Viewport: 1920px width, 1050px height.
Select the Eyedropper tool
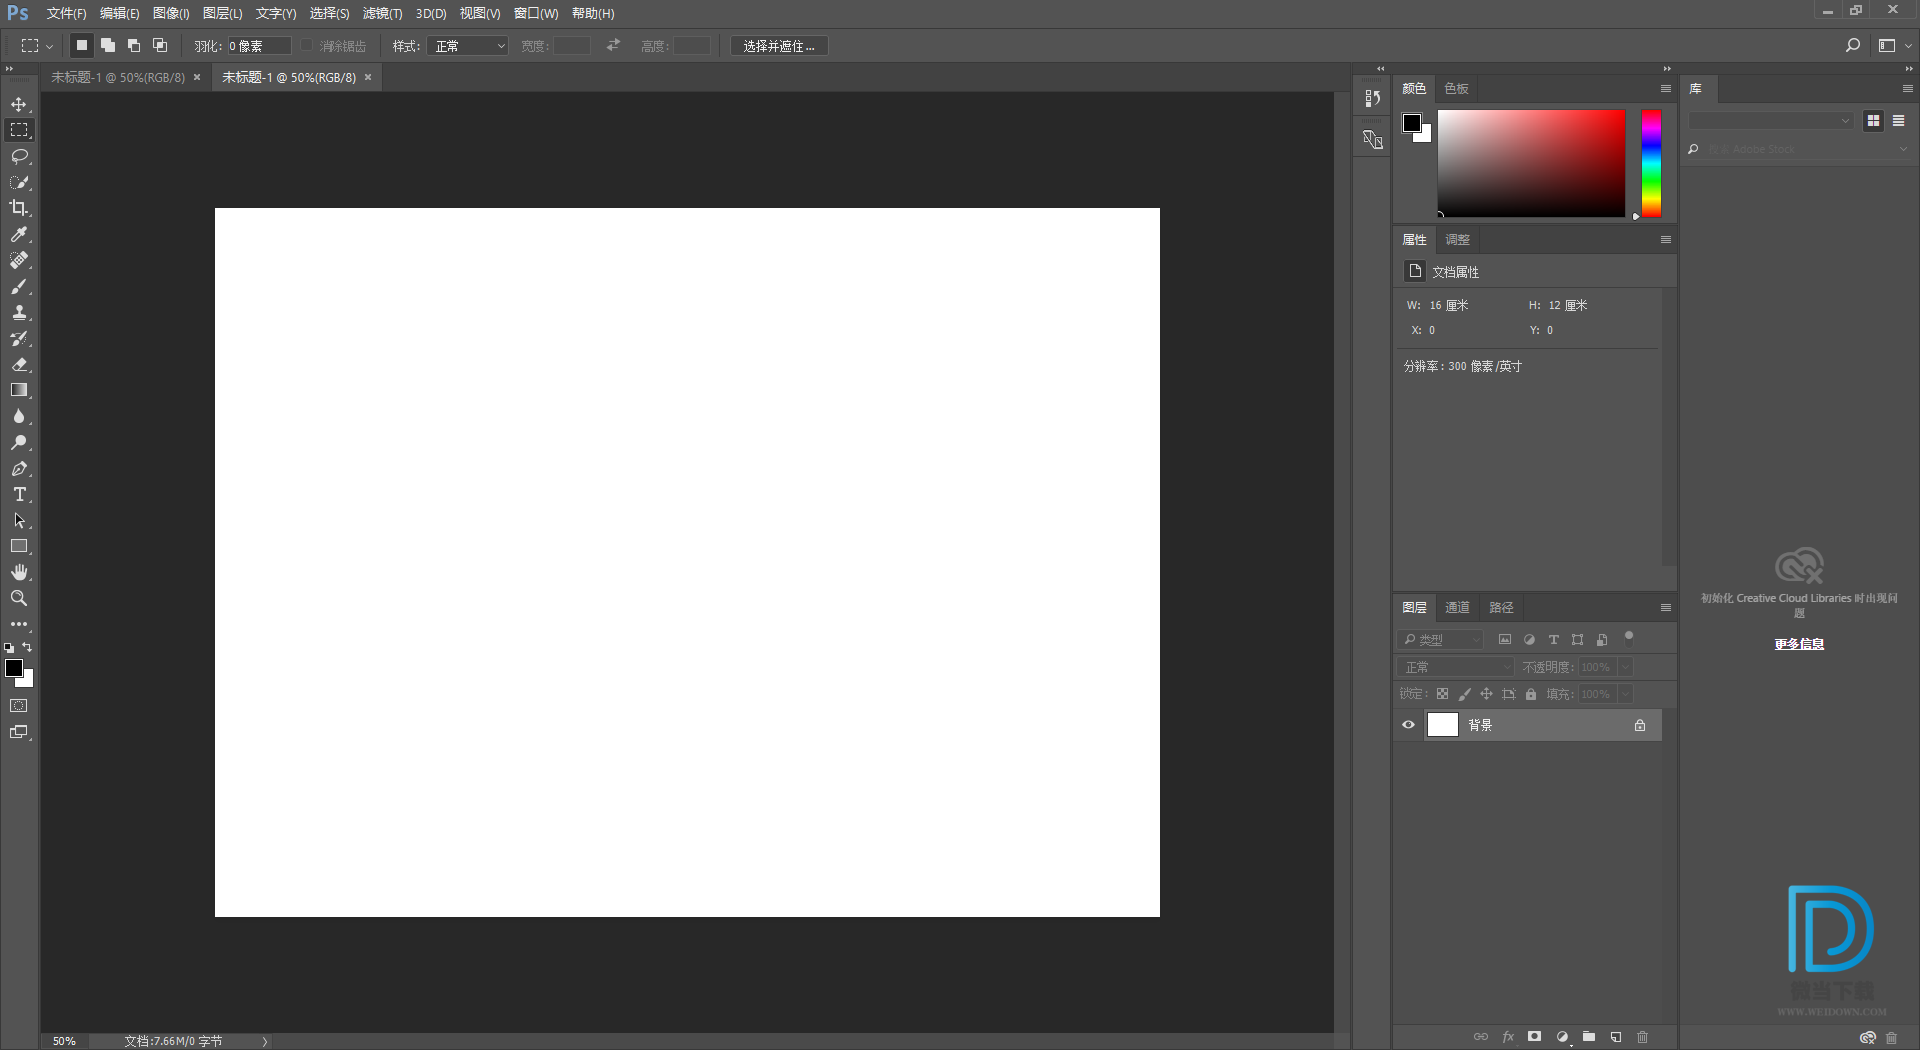click(x=19, y=234)
